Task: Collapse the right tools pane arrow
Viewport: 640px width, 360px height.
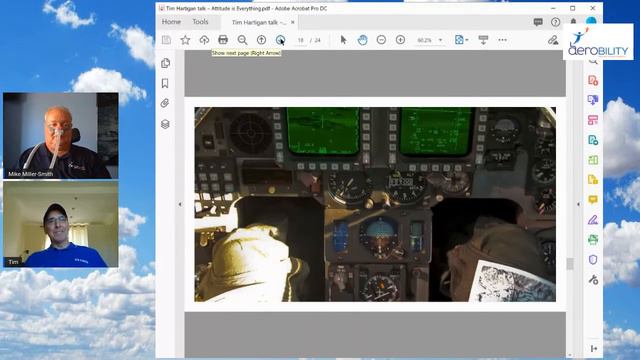Action: click(578, 204)
